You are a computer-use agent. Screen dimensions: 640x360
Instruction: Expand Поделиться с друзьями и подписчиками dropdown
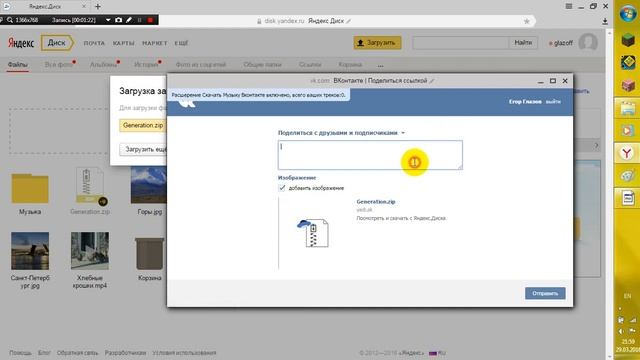click(x=341, y=133)
